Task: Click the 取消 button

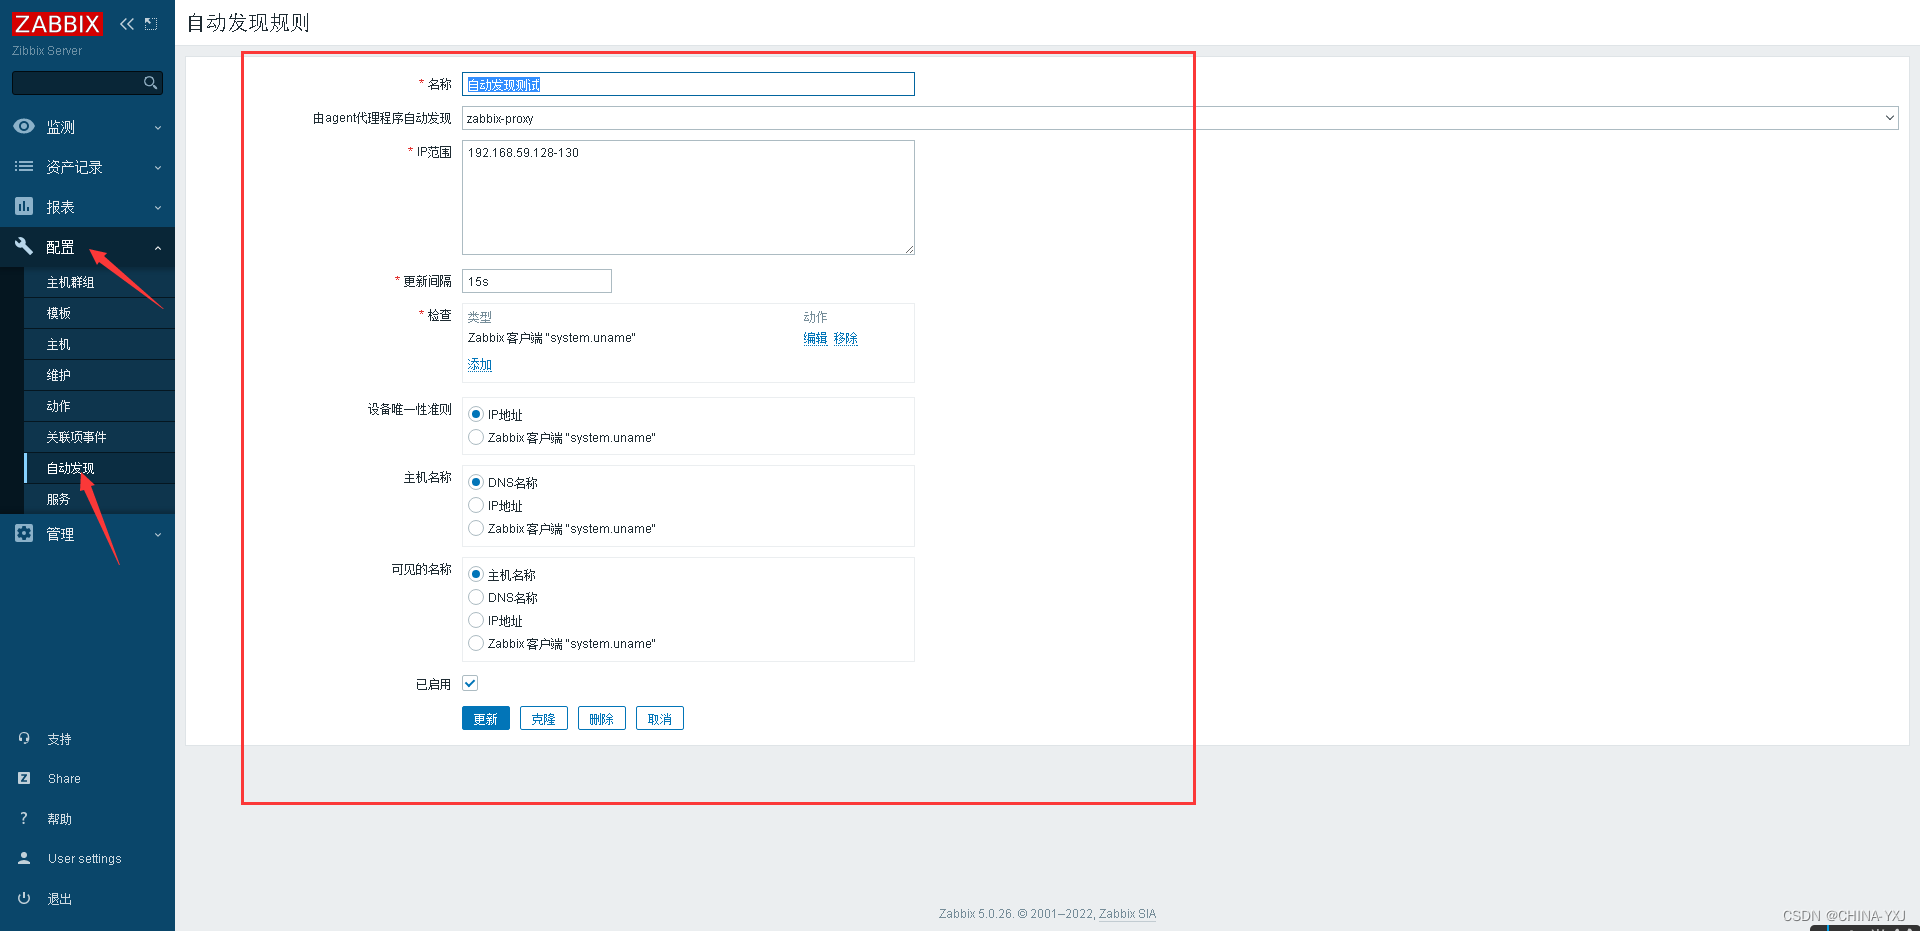Action: pos(660,718)
